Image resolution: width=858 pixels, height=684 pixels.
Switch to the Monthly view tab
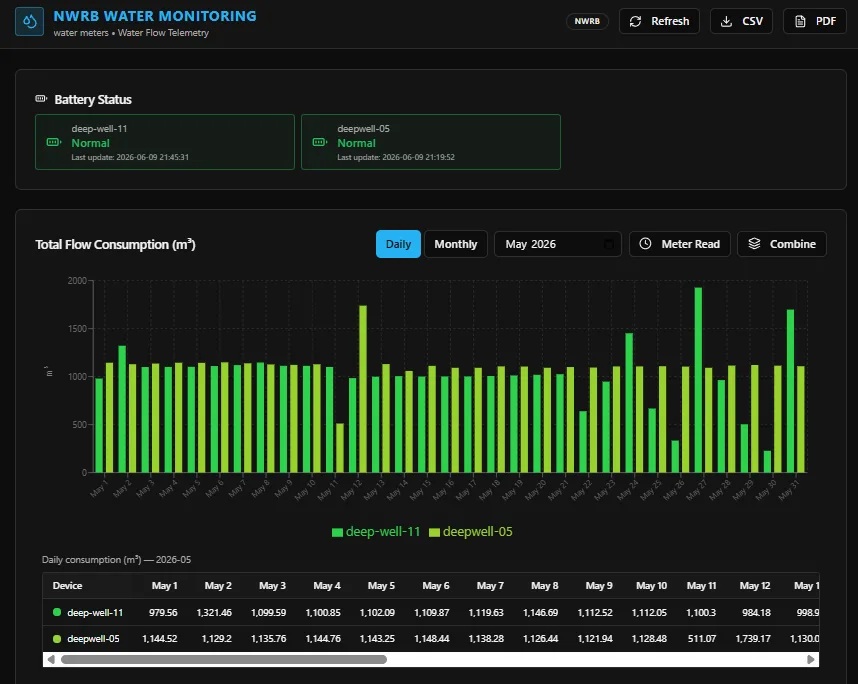[x=455, y=244]
